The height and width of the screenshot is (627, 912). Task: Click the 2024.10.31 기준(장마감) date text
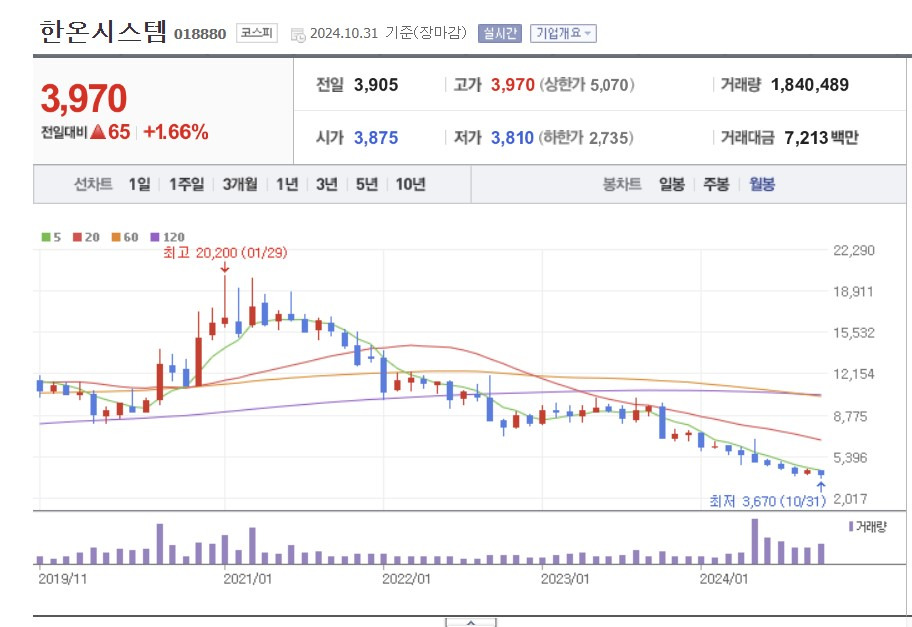[389, 33]
